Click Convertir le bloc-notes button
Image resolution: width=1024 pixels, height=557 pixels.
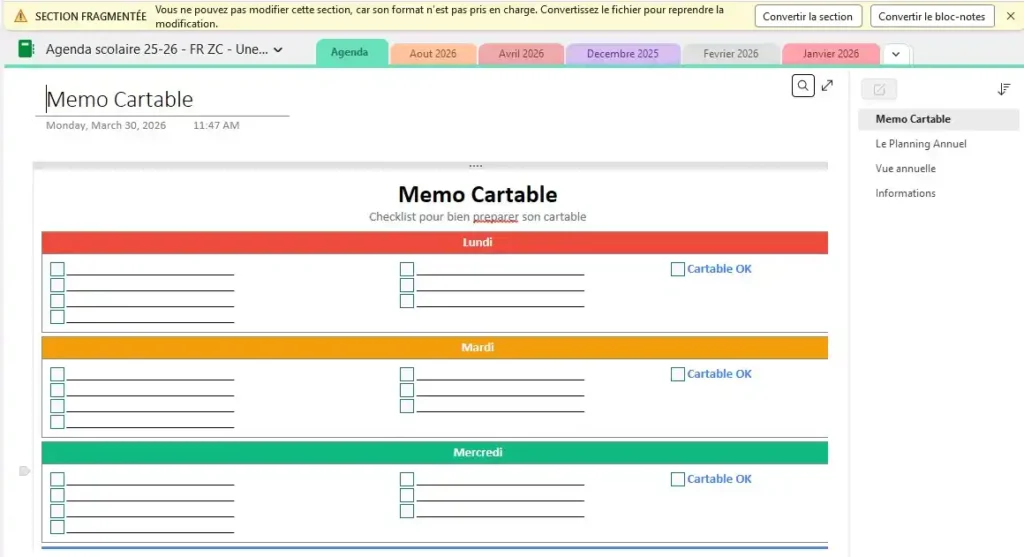[932, 16]
